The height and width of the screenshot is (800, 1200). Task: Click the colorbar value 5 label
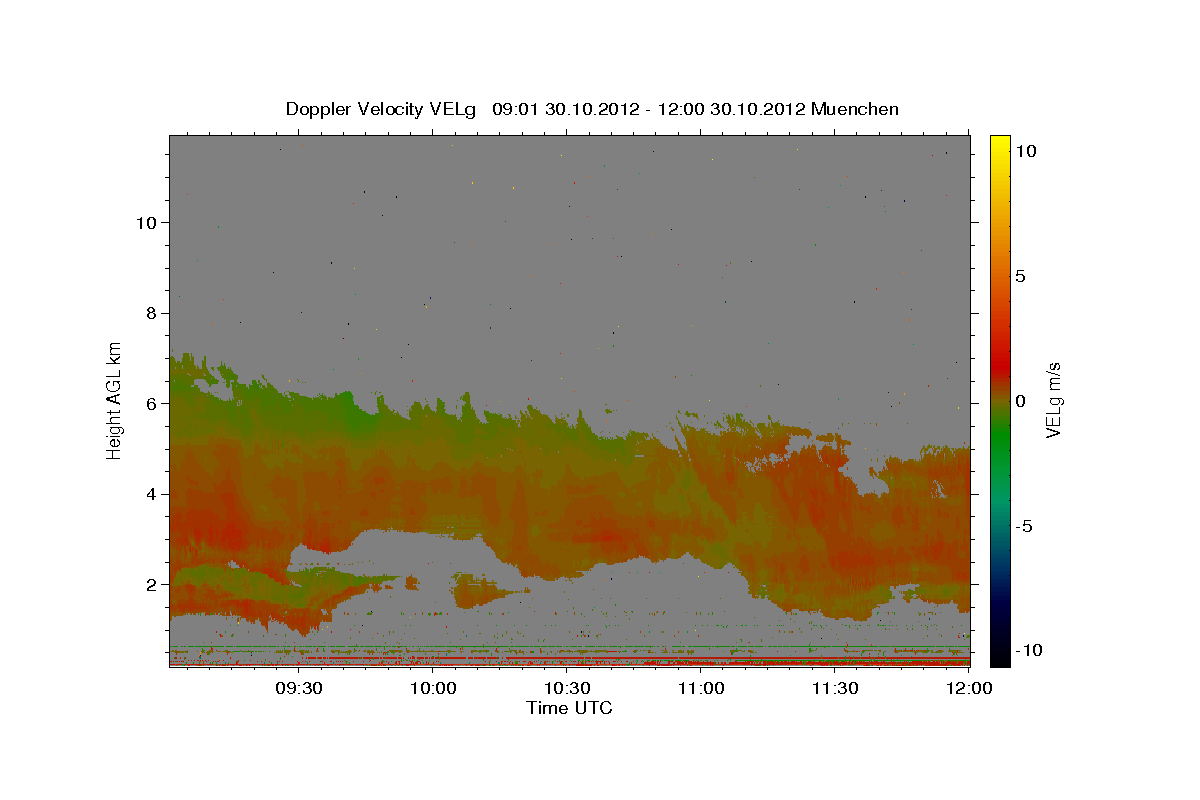coord(1020,276)
